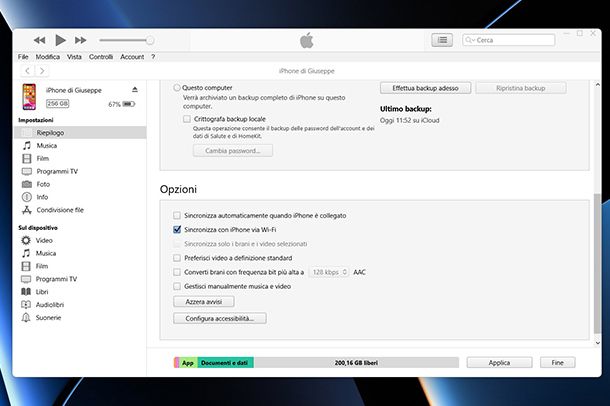
Task: Open the File menu
Action: pos(23,57)
